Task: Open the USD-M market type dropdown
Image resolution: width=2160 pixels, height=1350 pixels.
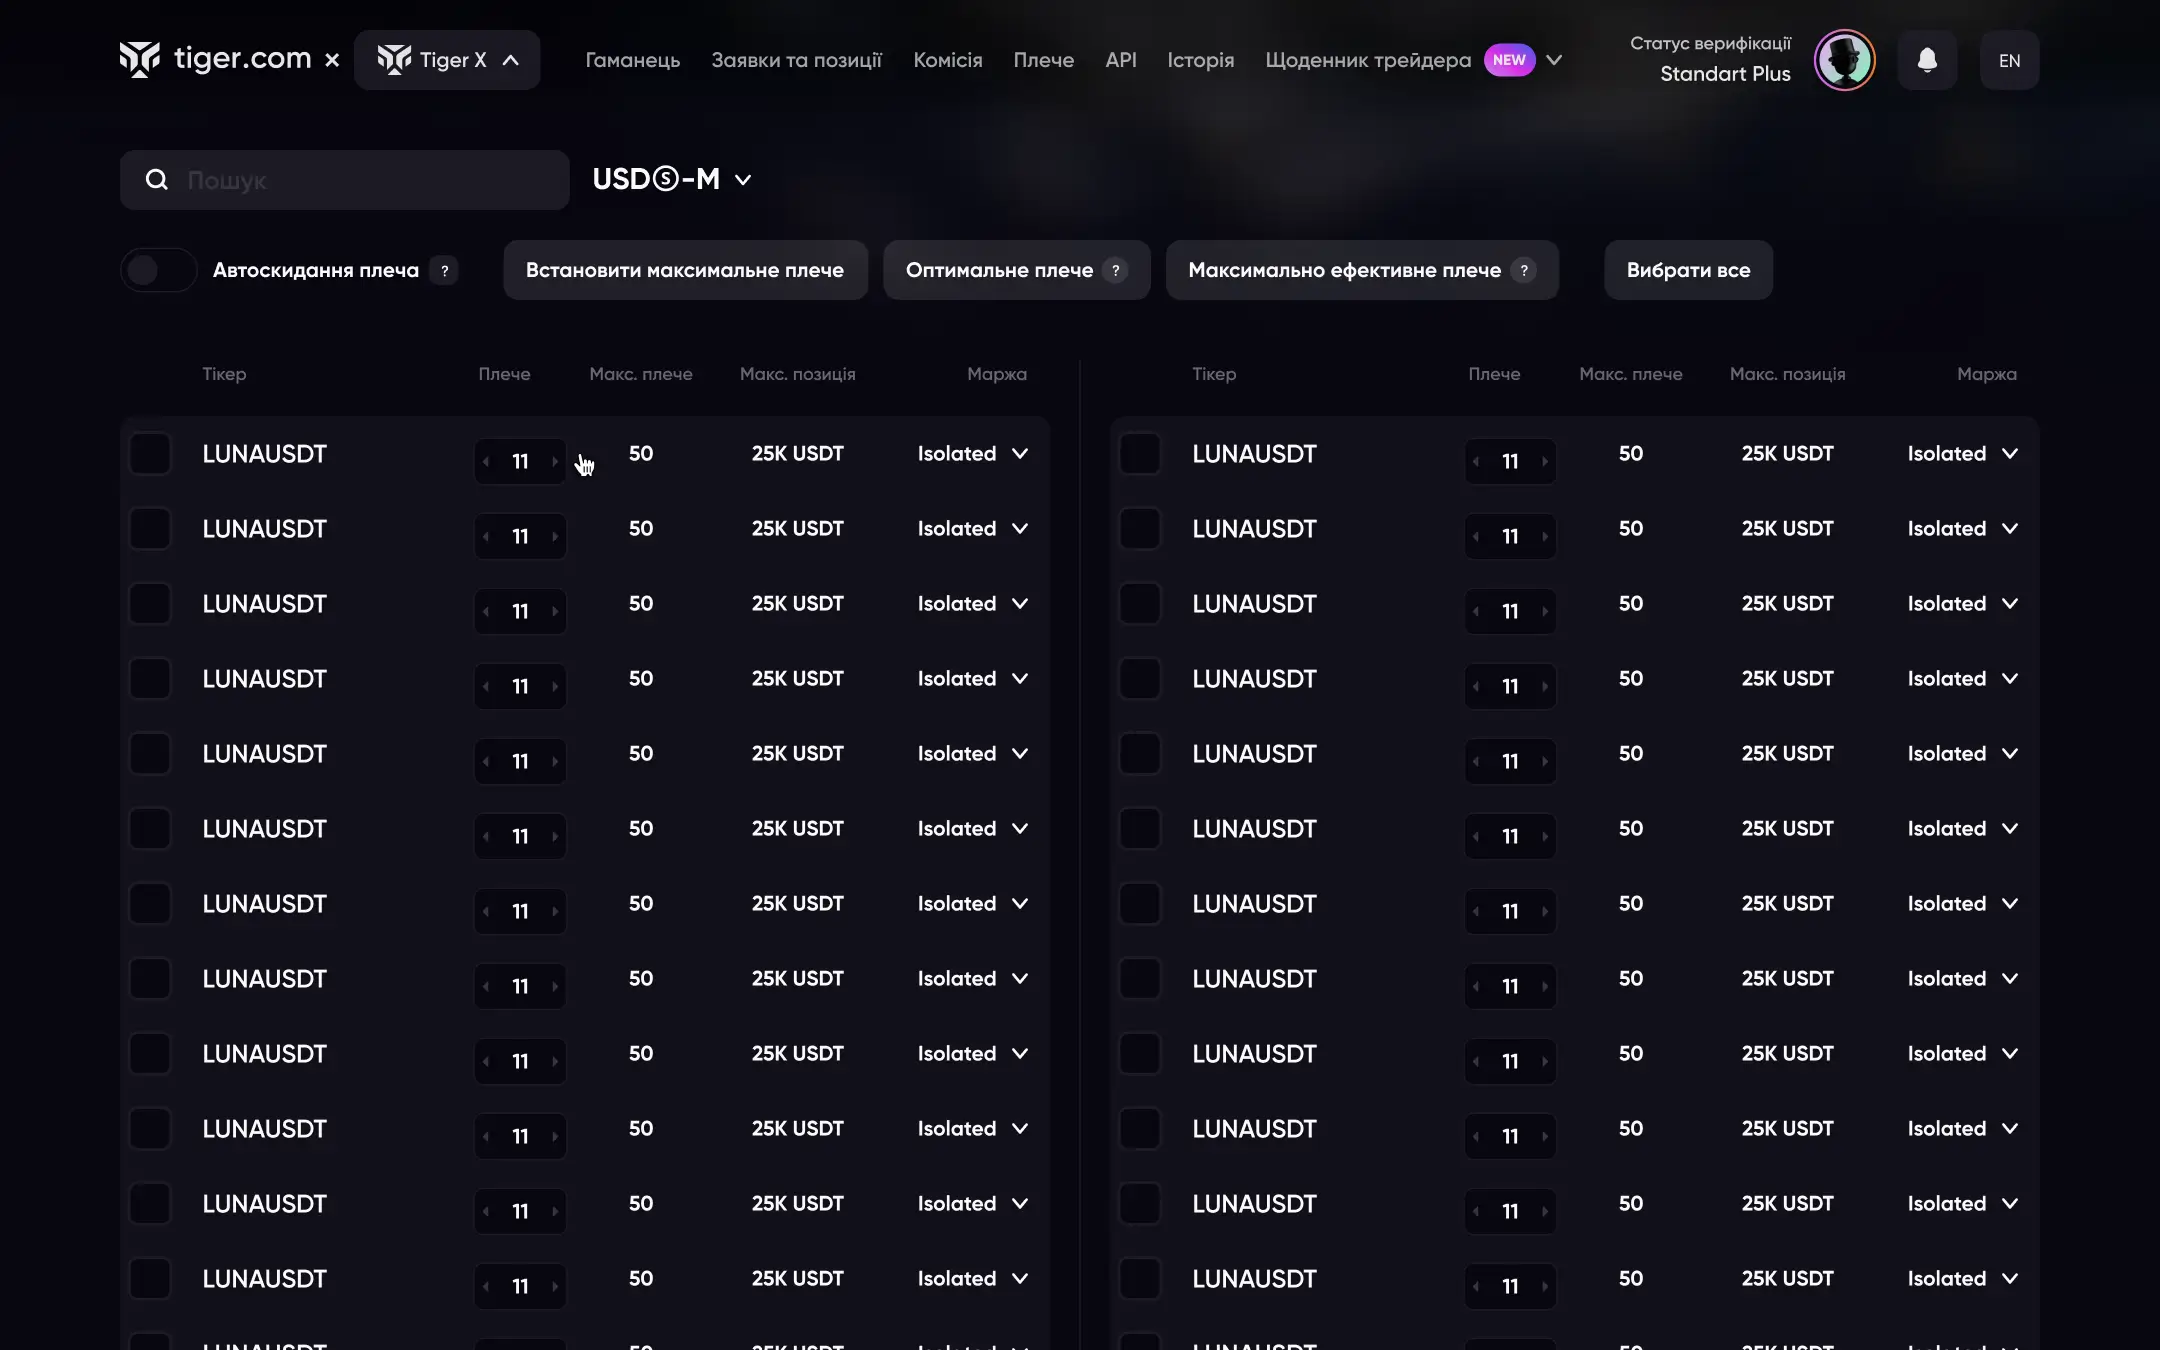Action: click(672, 180)
